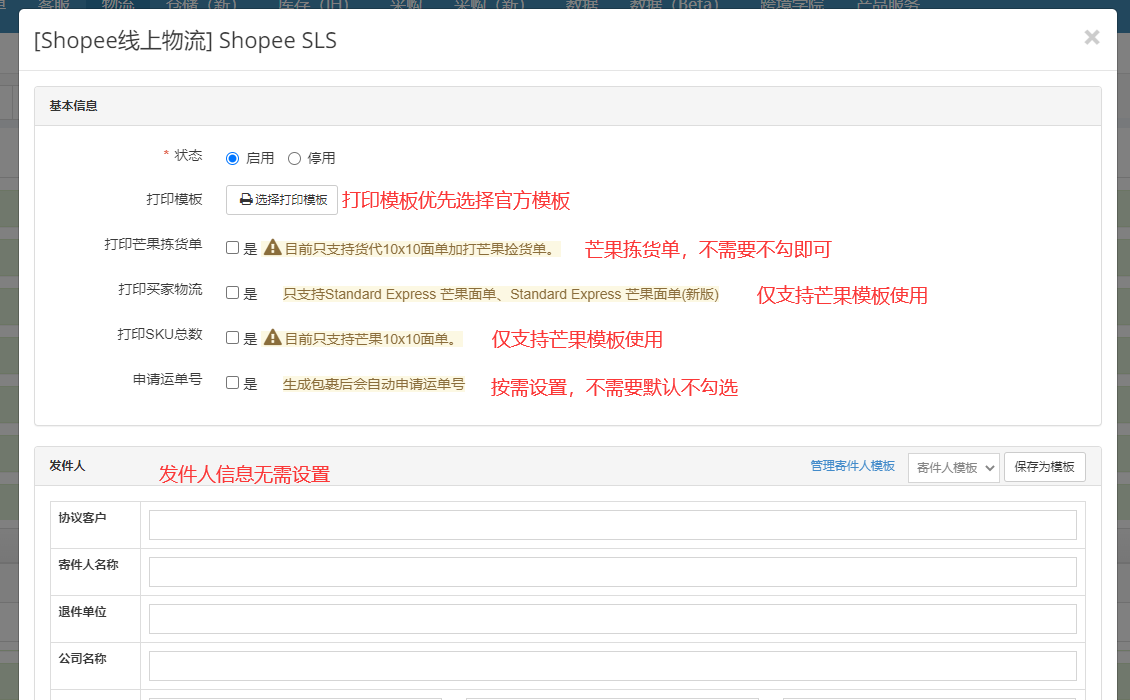
Task: Check the 打印买家物流 checkbox
Action: 232,293
